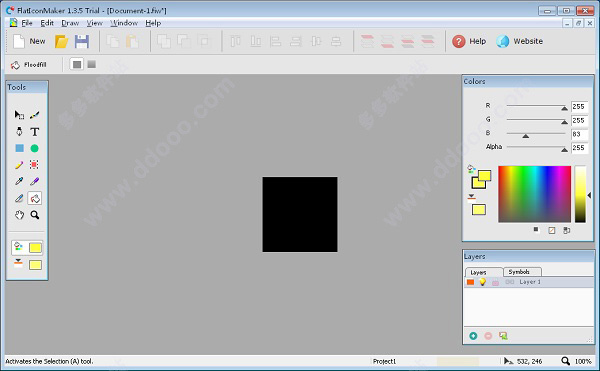The image size is (600, 371).
Task: Choose the Eyedropper tool
Action: (x=19, y=181)
